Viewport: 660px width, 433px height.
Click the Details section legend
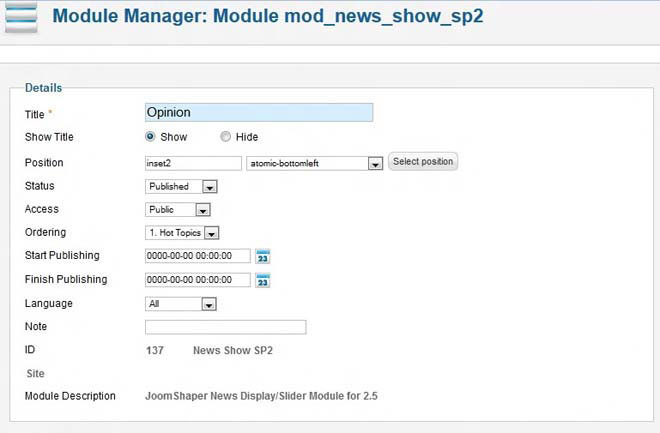click(43, 88)
